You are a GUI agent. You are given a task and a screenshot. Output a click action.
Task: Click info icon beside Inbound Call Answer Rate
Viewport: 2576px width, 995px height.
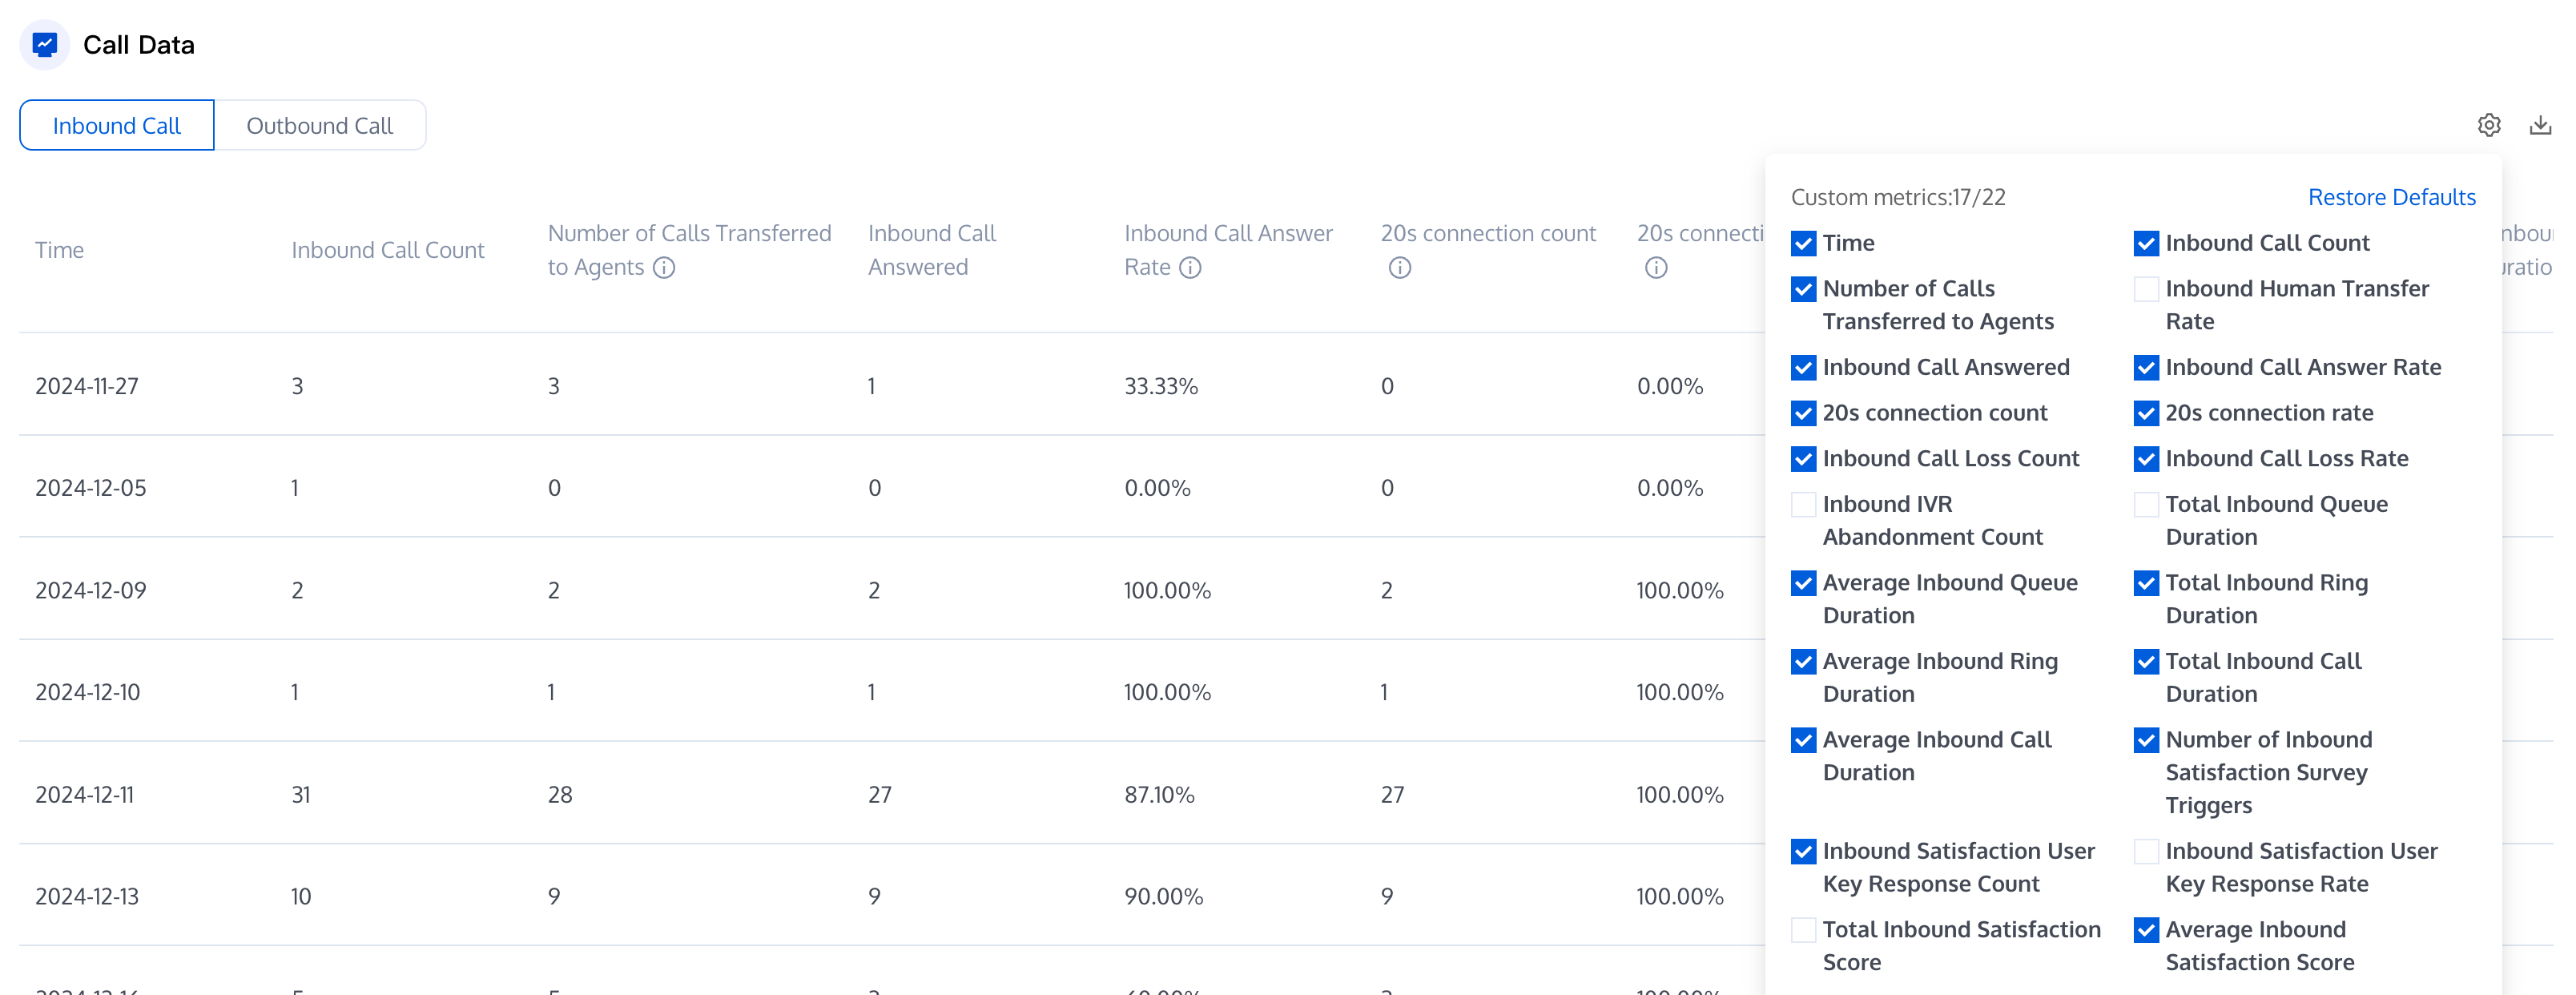(x=1189, y=267)
